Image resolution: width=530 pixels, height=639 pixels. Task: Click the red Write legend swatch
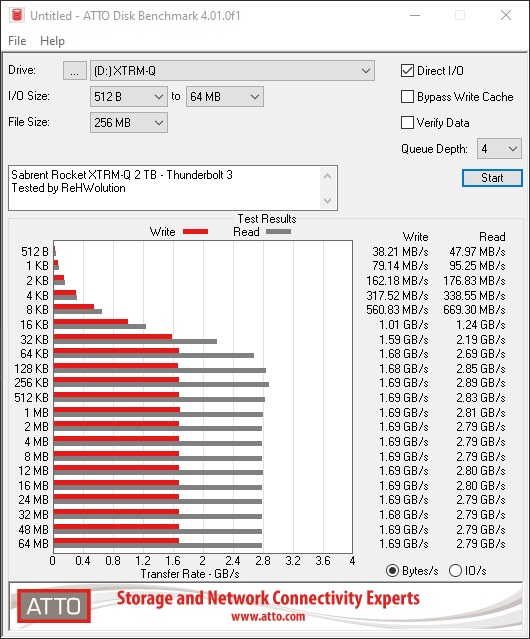[x=196, y=232]
